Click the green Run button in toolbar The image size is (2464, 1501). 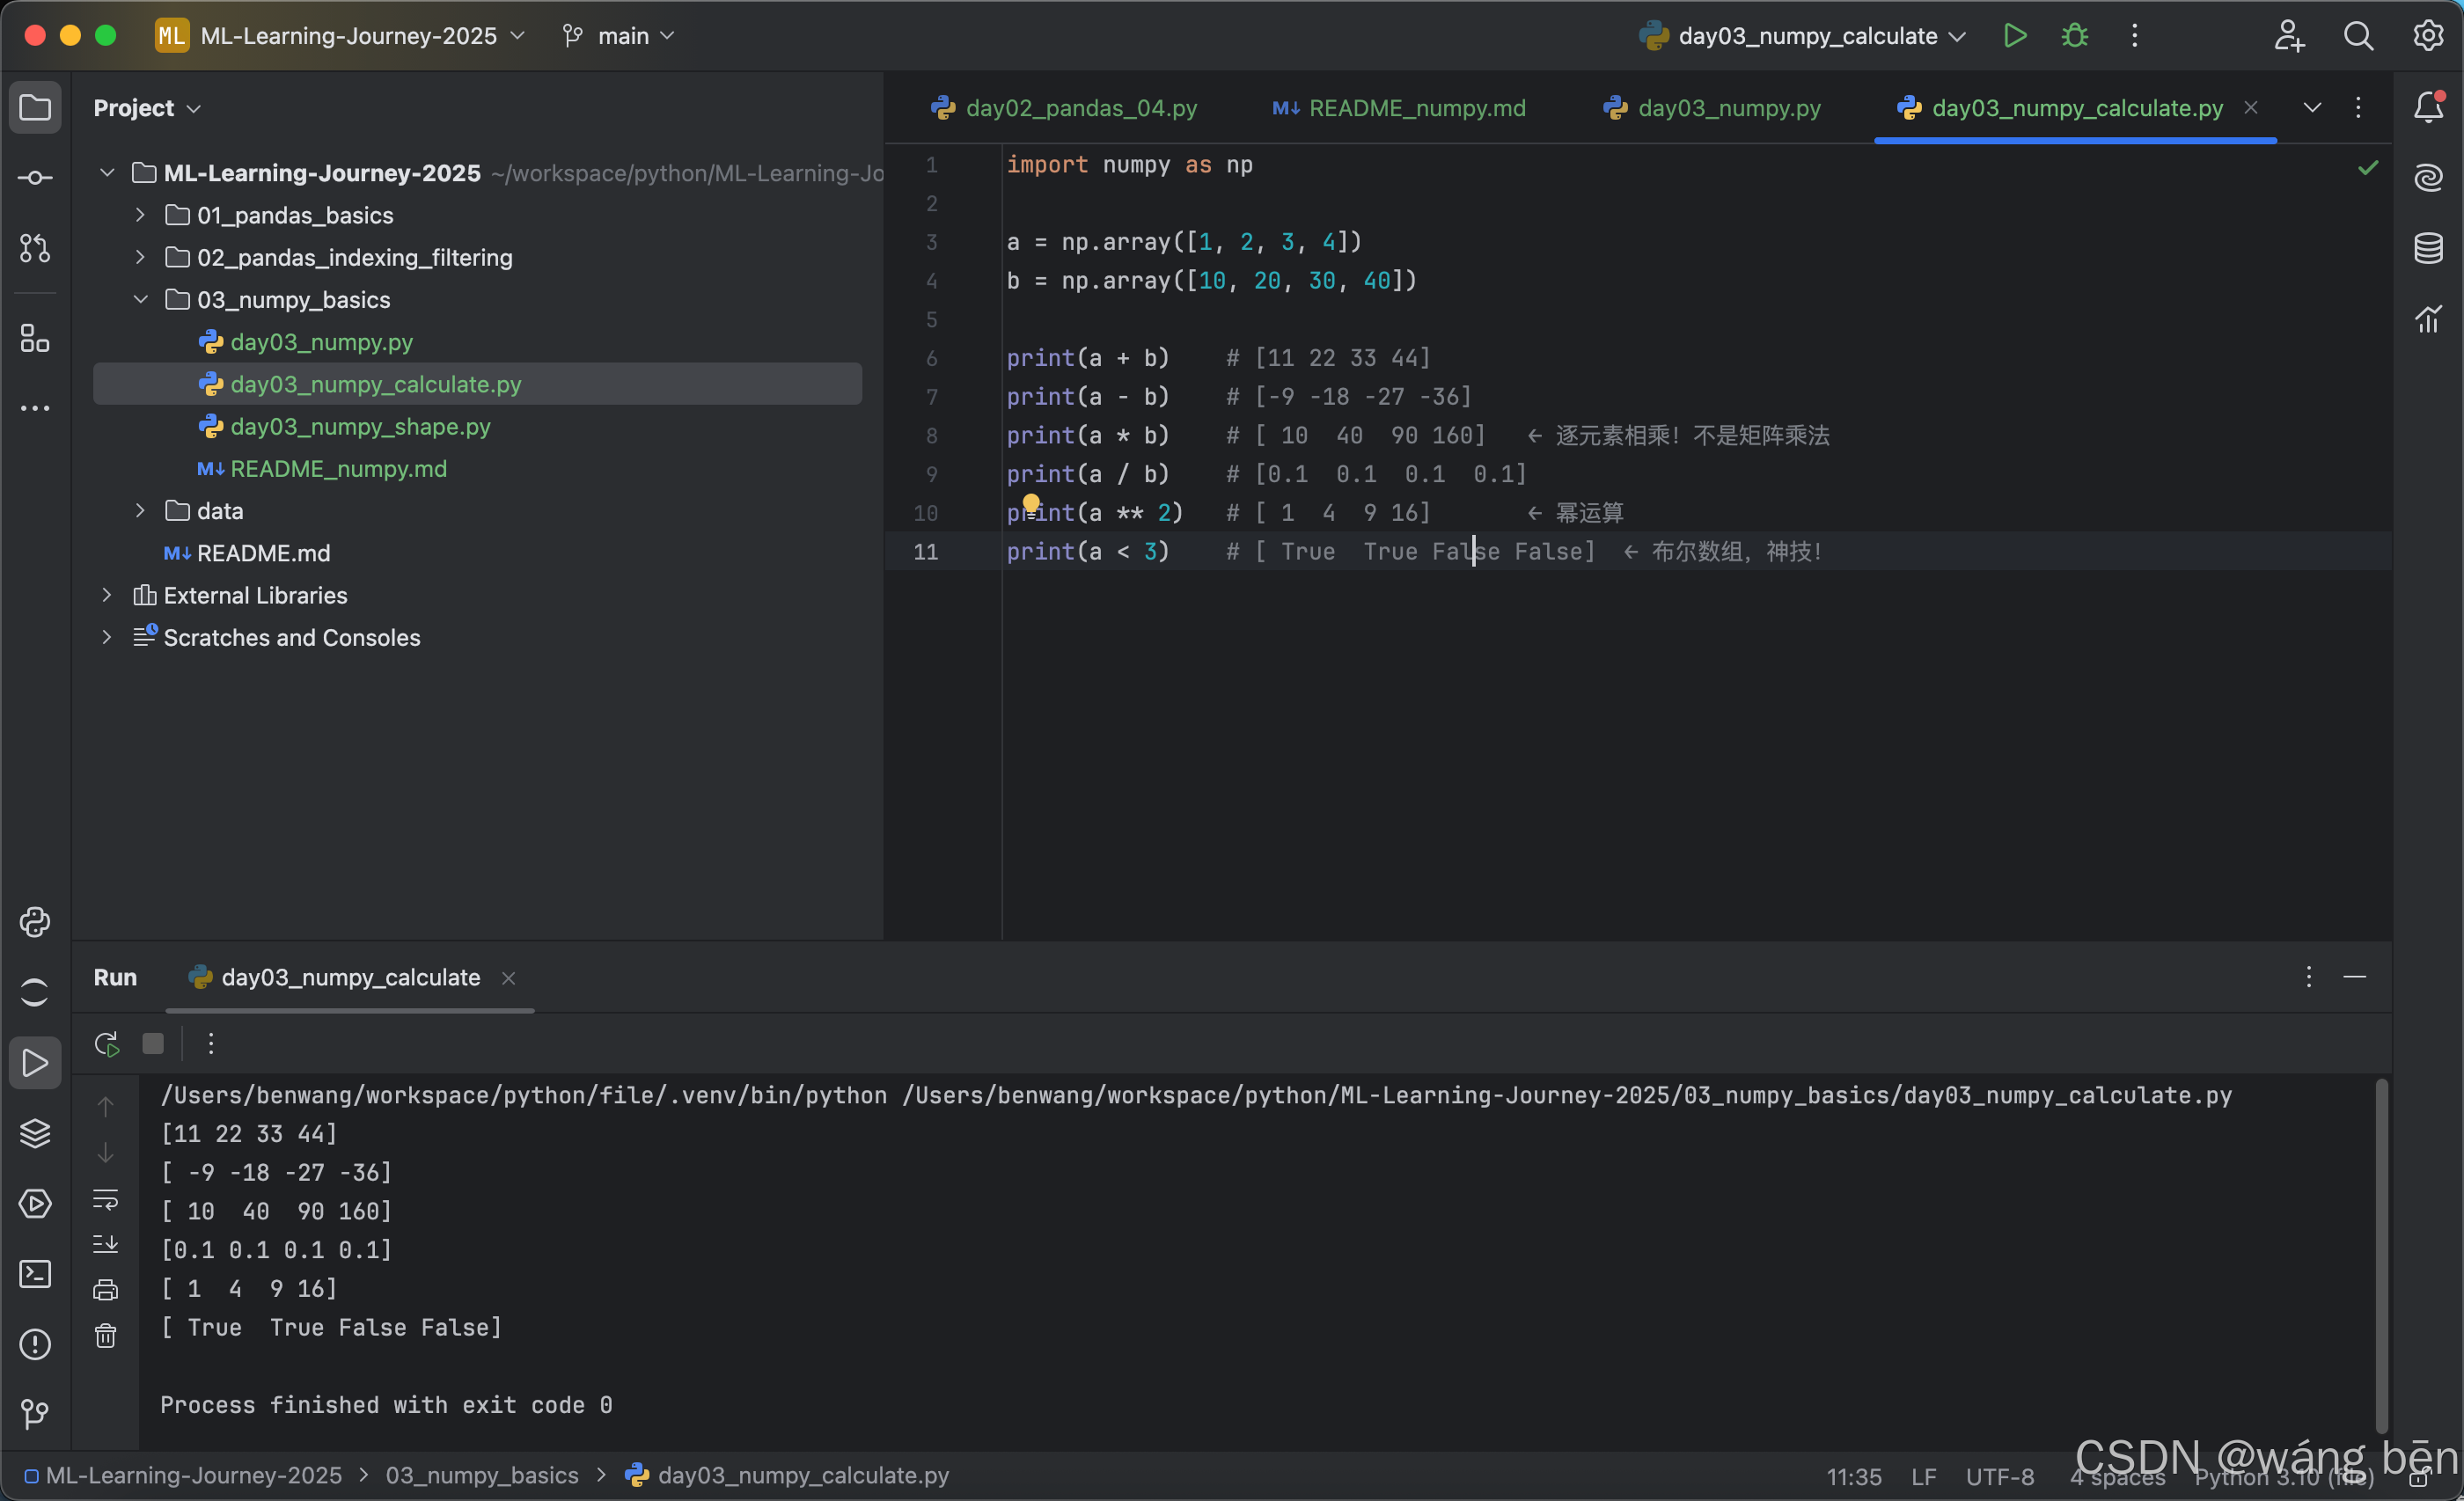click(2014, 36)
